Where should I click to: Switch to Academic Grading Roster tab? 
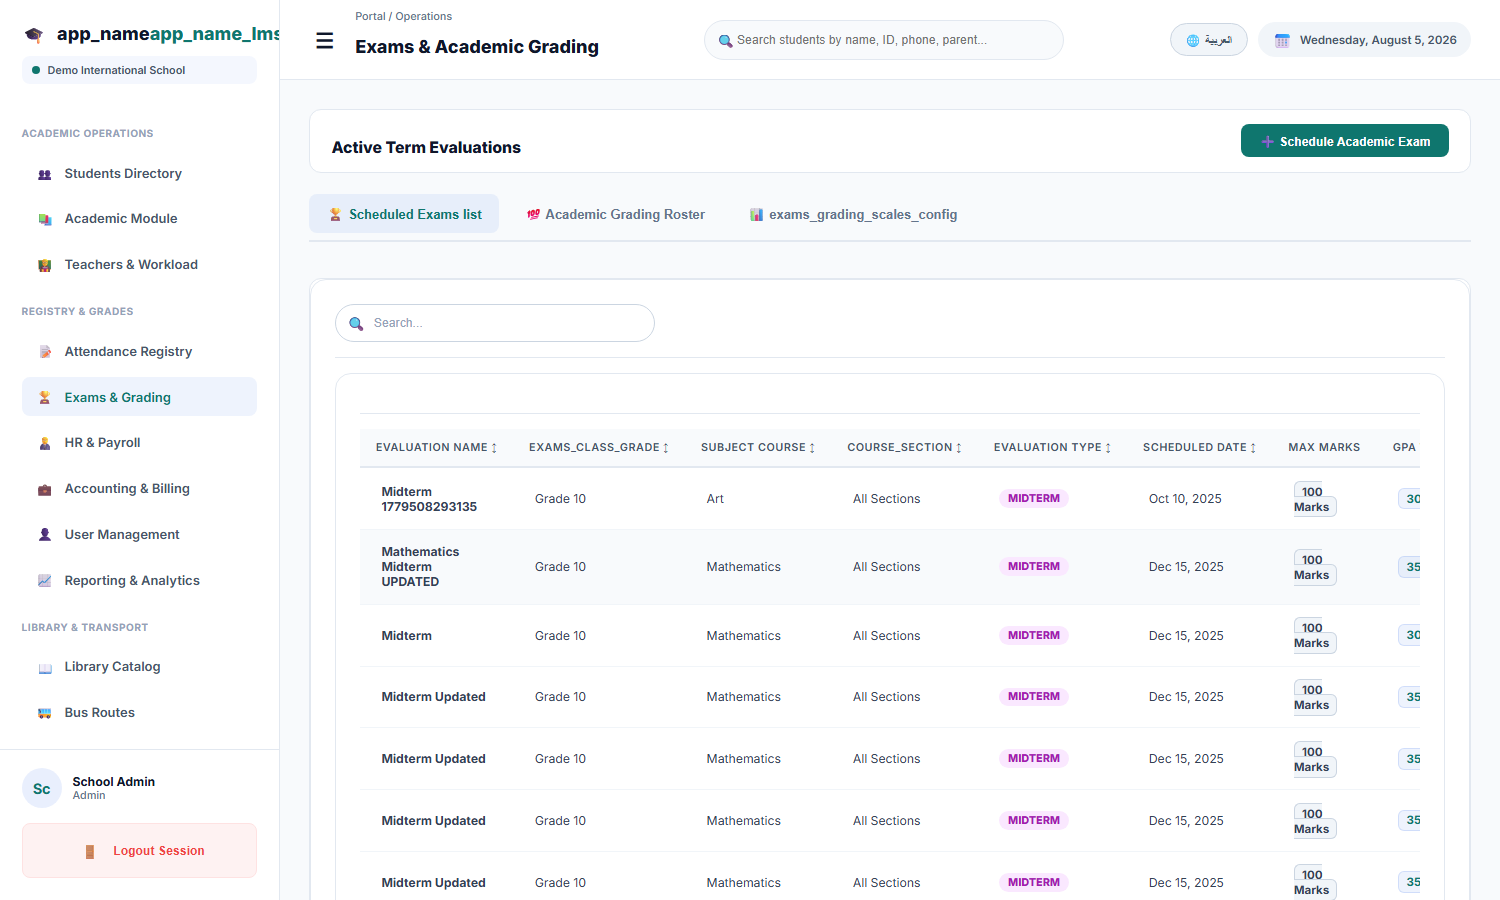[616, 214]
